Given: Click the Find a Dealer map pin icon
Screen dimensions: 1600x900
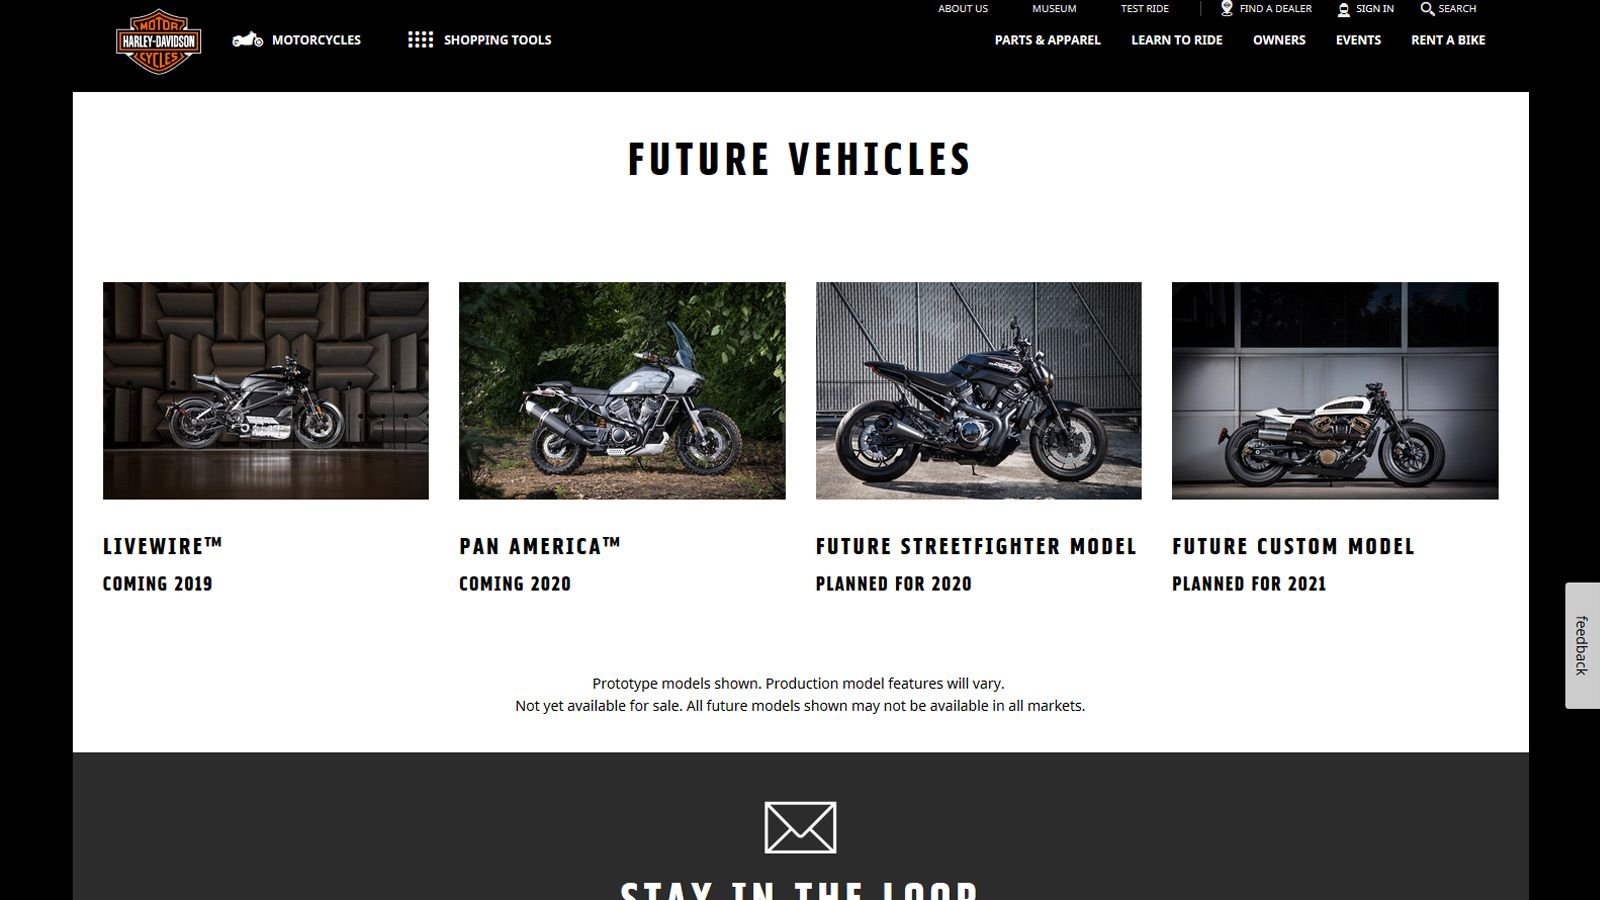Looking at the screenshot, I should 1226,8.
